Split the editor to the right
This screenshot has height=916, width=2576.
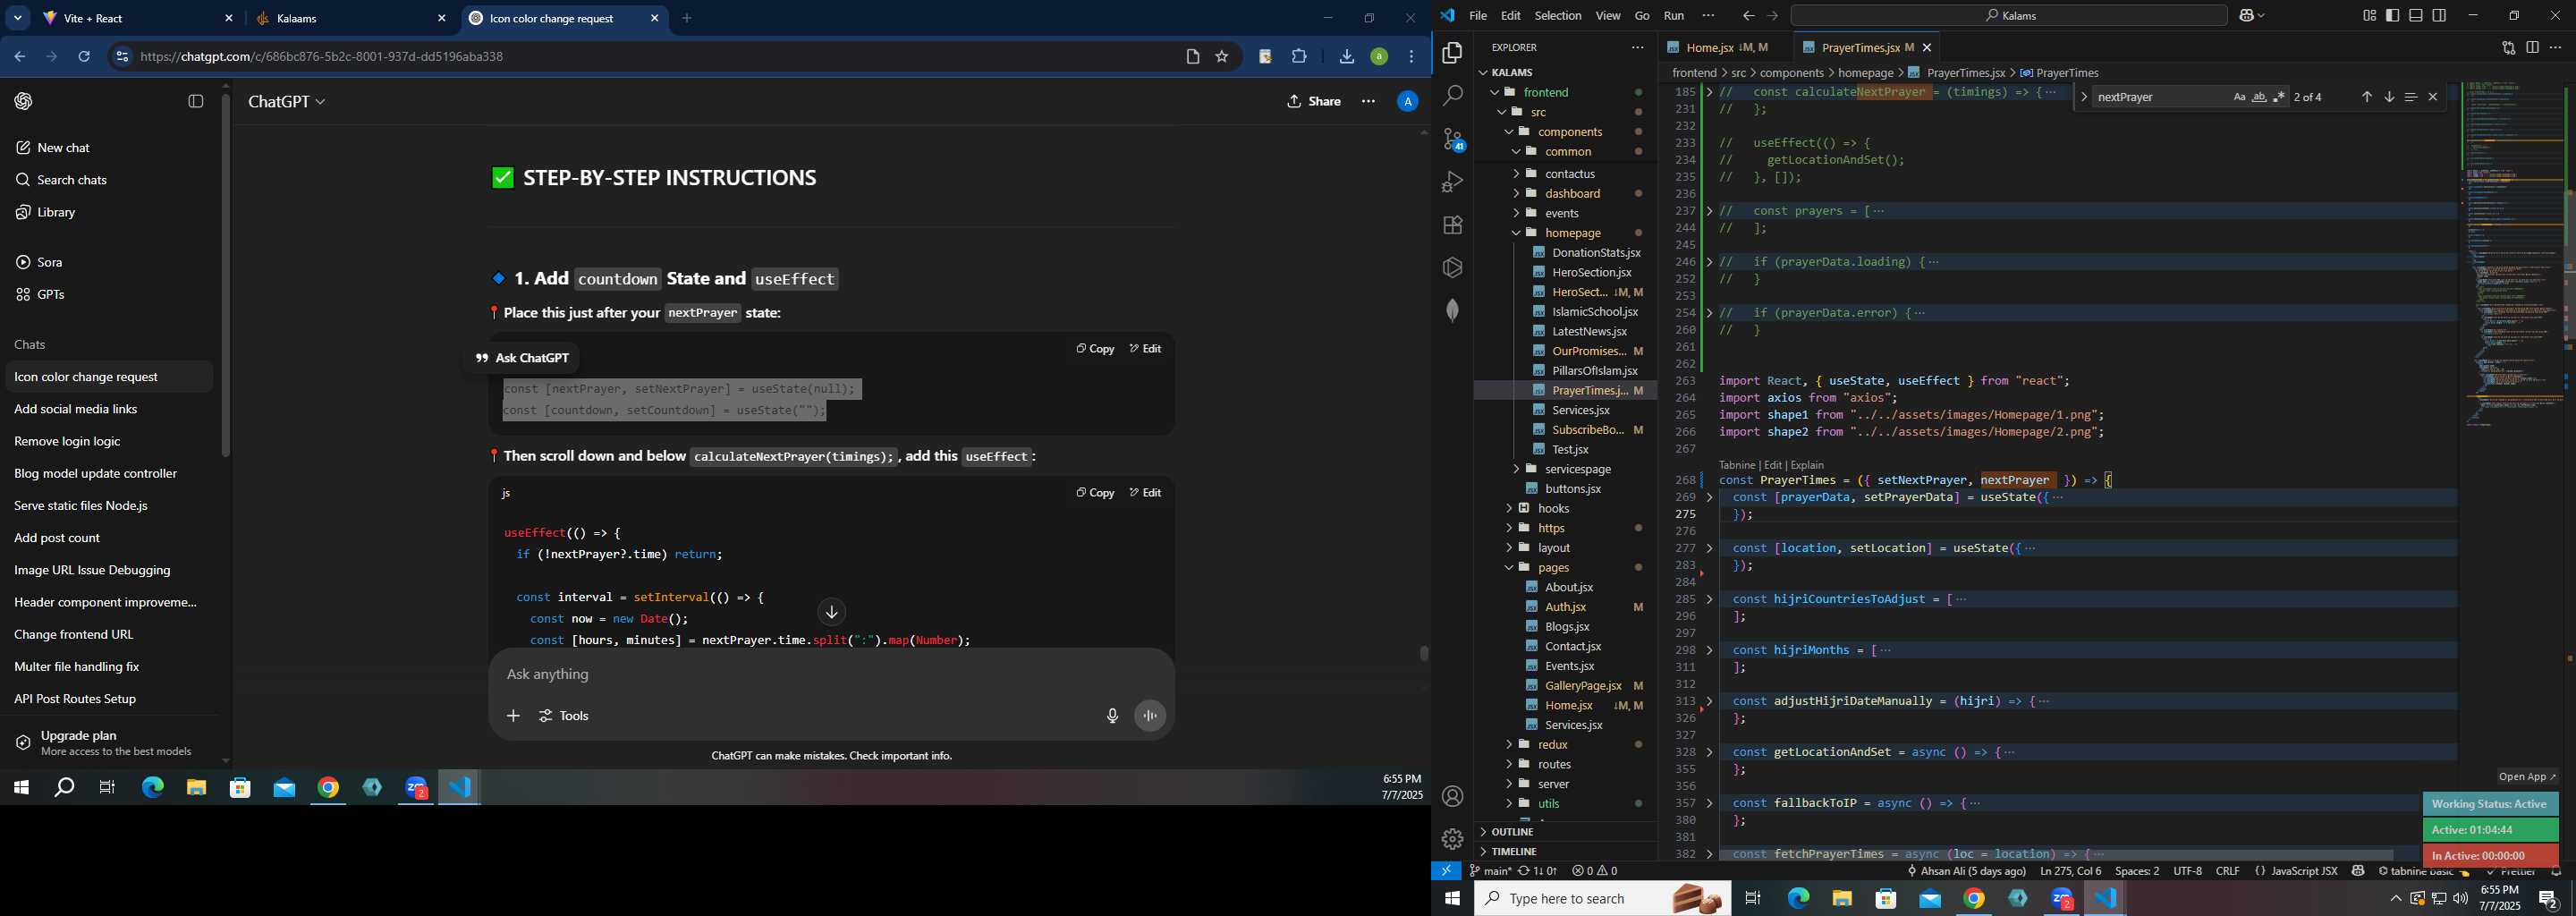coord(2532,47)
